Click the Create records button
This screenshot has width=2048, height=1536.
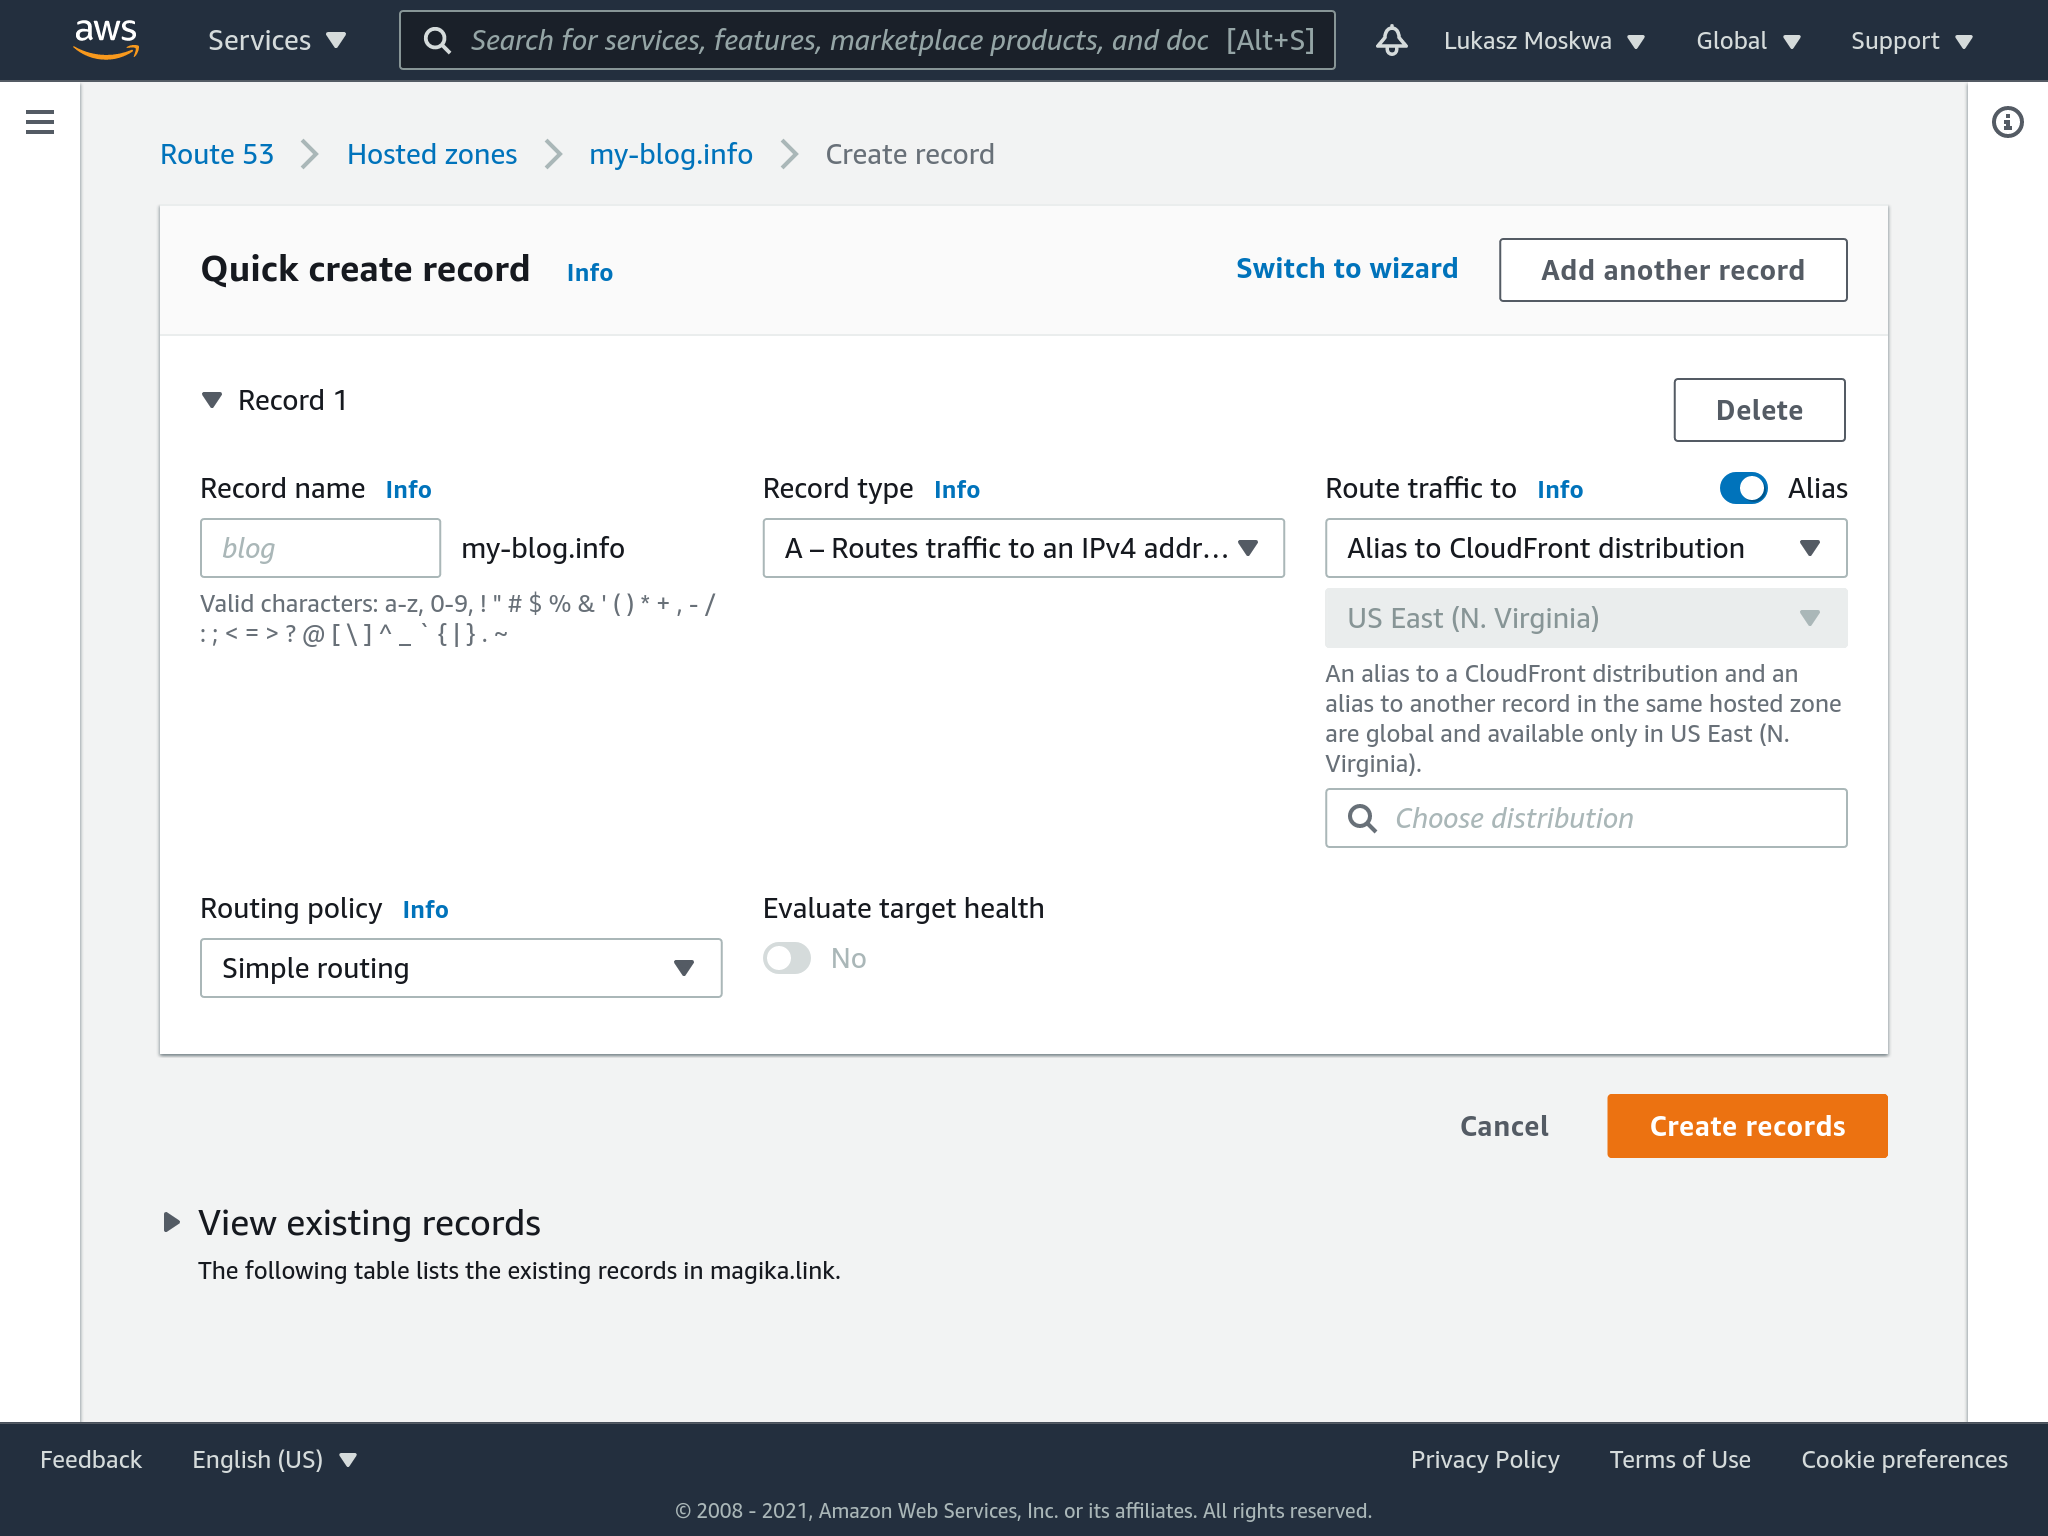pyautogui.click(x=1747, y=1126)
